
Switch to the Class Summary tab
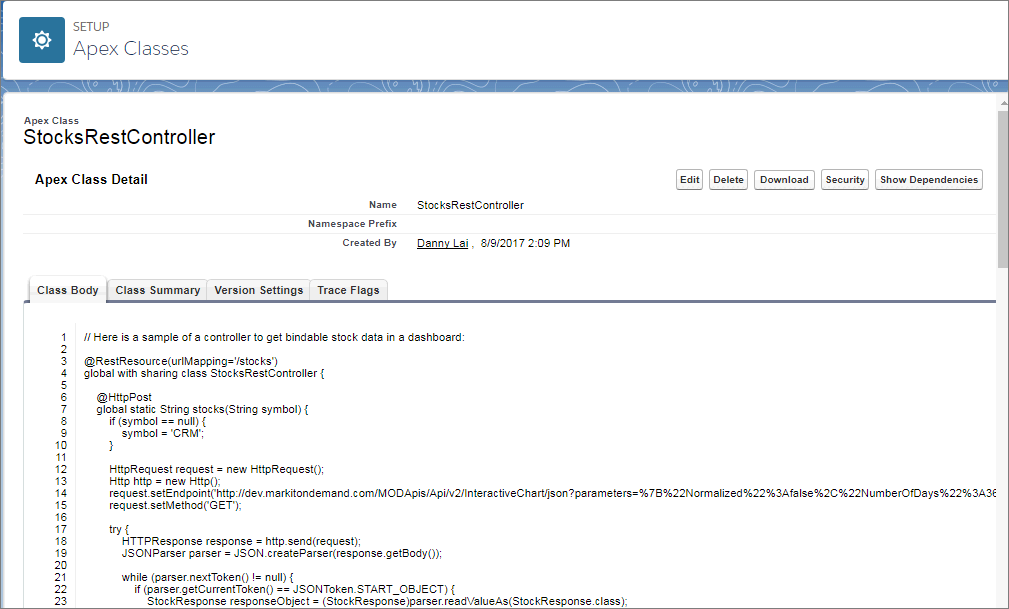pyautogui.click(x=157, y=290)
